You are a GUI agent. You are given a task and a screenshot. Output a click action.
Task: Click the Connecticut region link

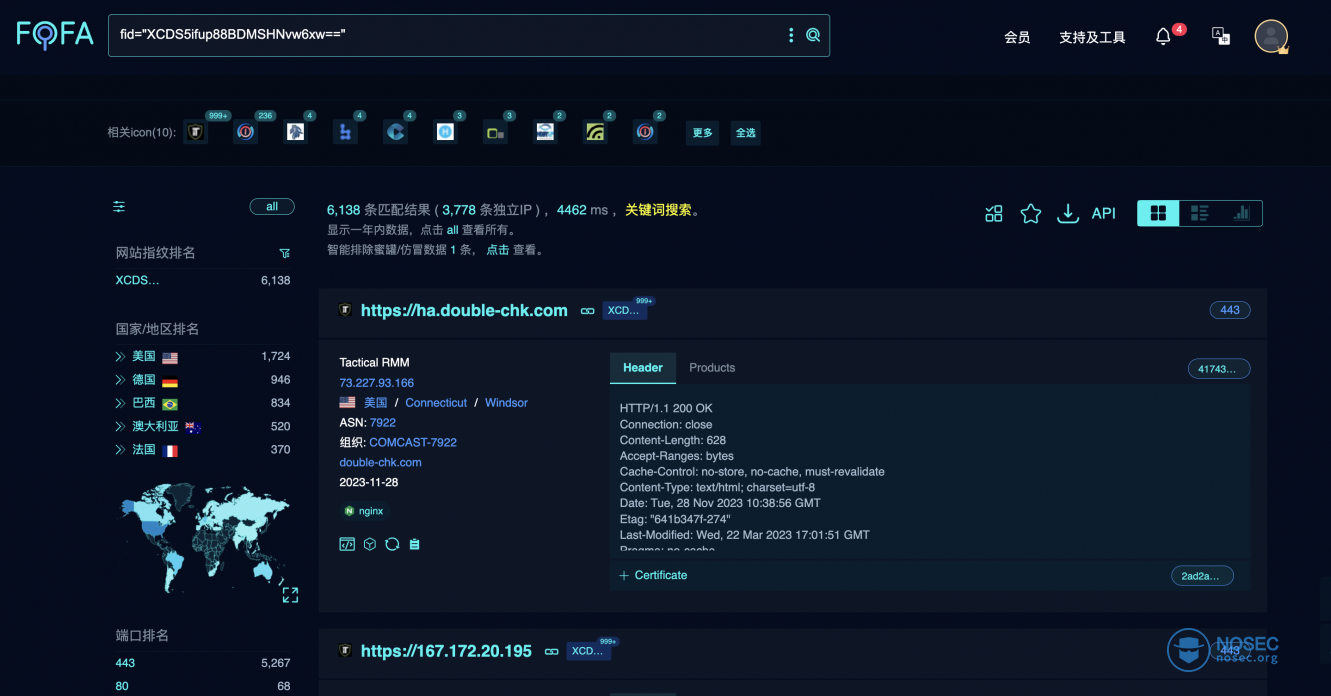tap(436, 403)
